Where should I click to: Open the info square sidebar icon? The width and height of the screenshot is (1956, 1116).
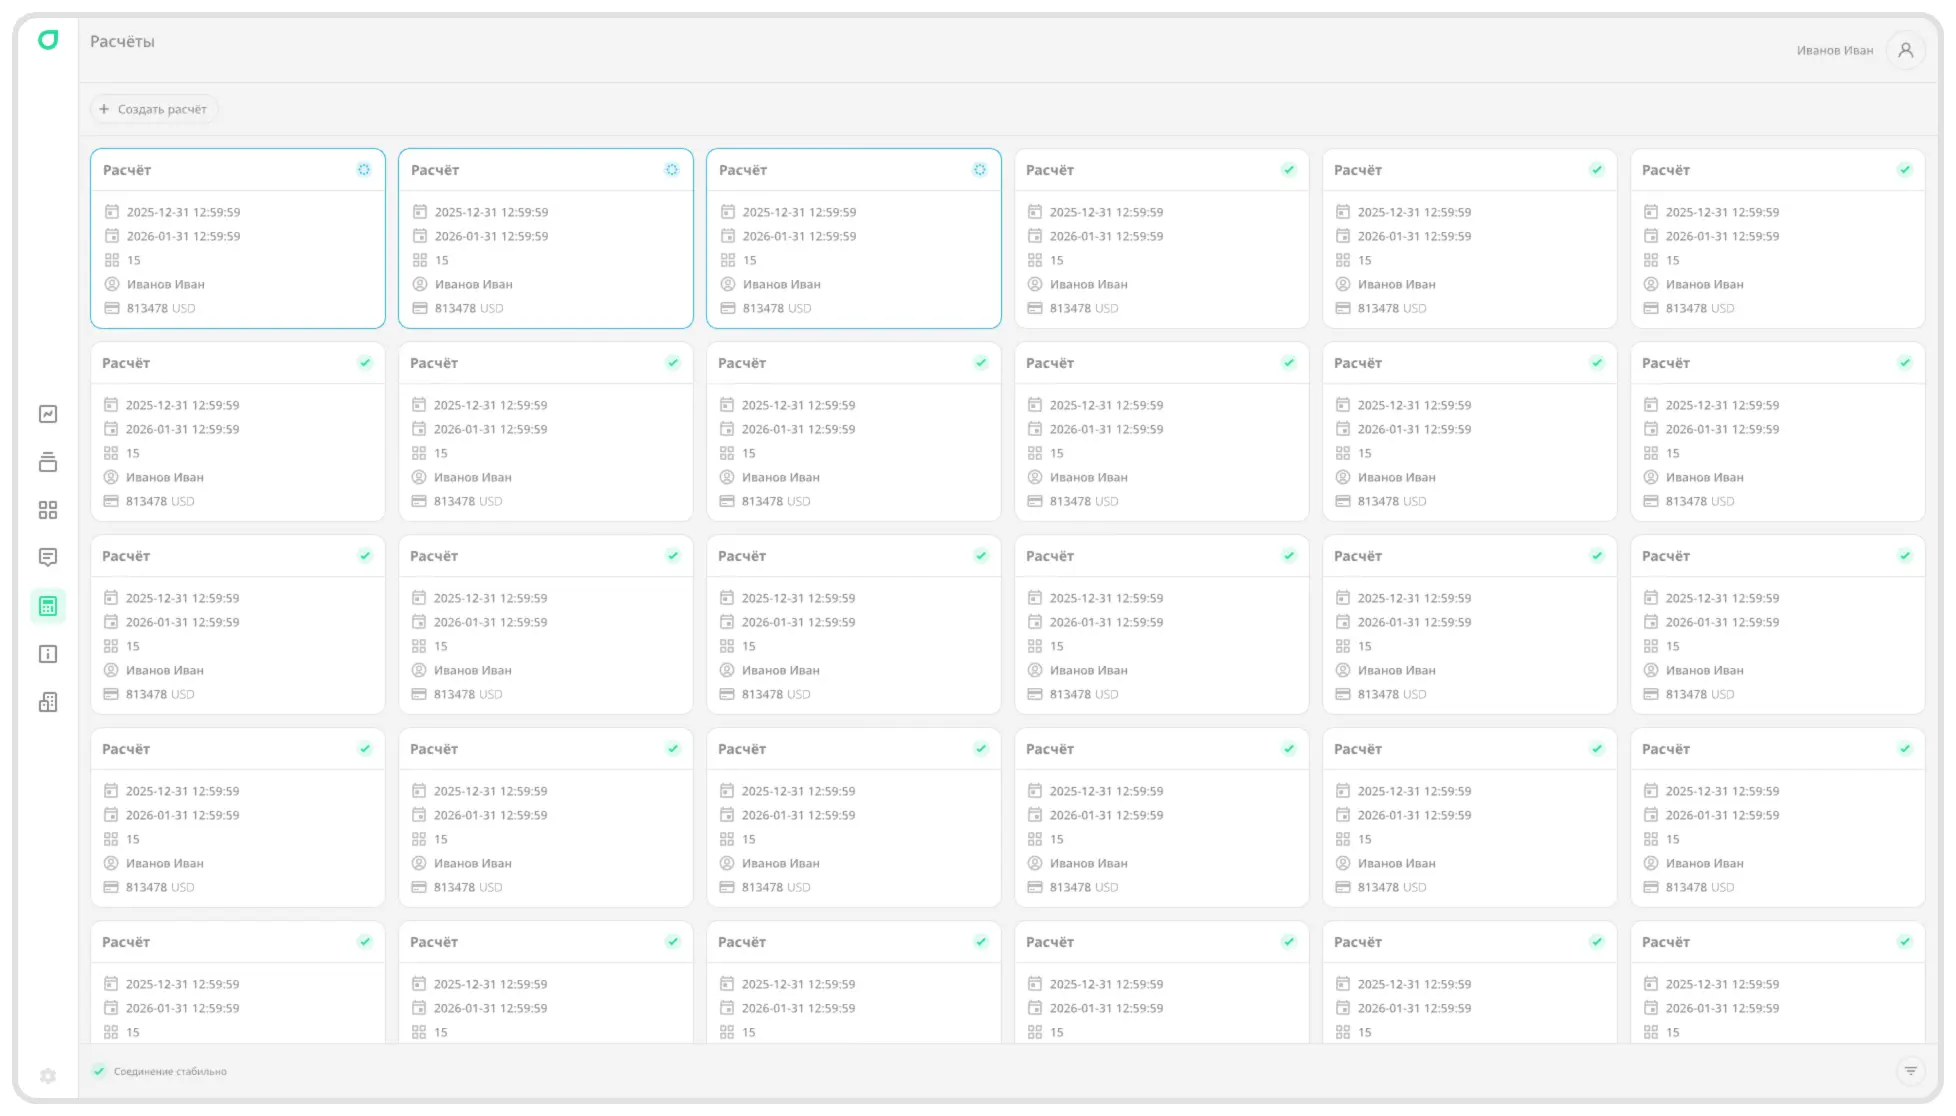point(48,654)
